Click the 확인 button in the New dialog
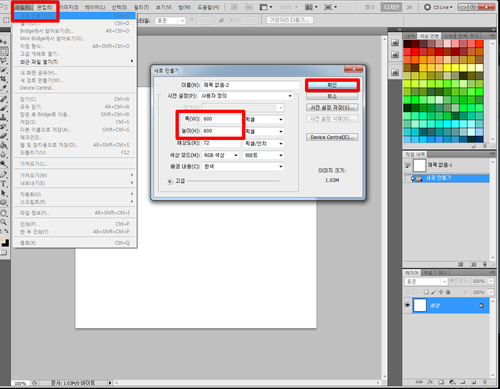Screen dimensions: 500x389 pos(332,85)
